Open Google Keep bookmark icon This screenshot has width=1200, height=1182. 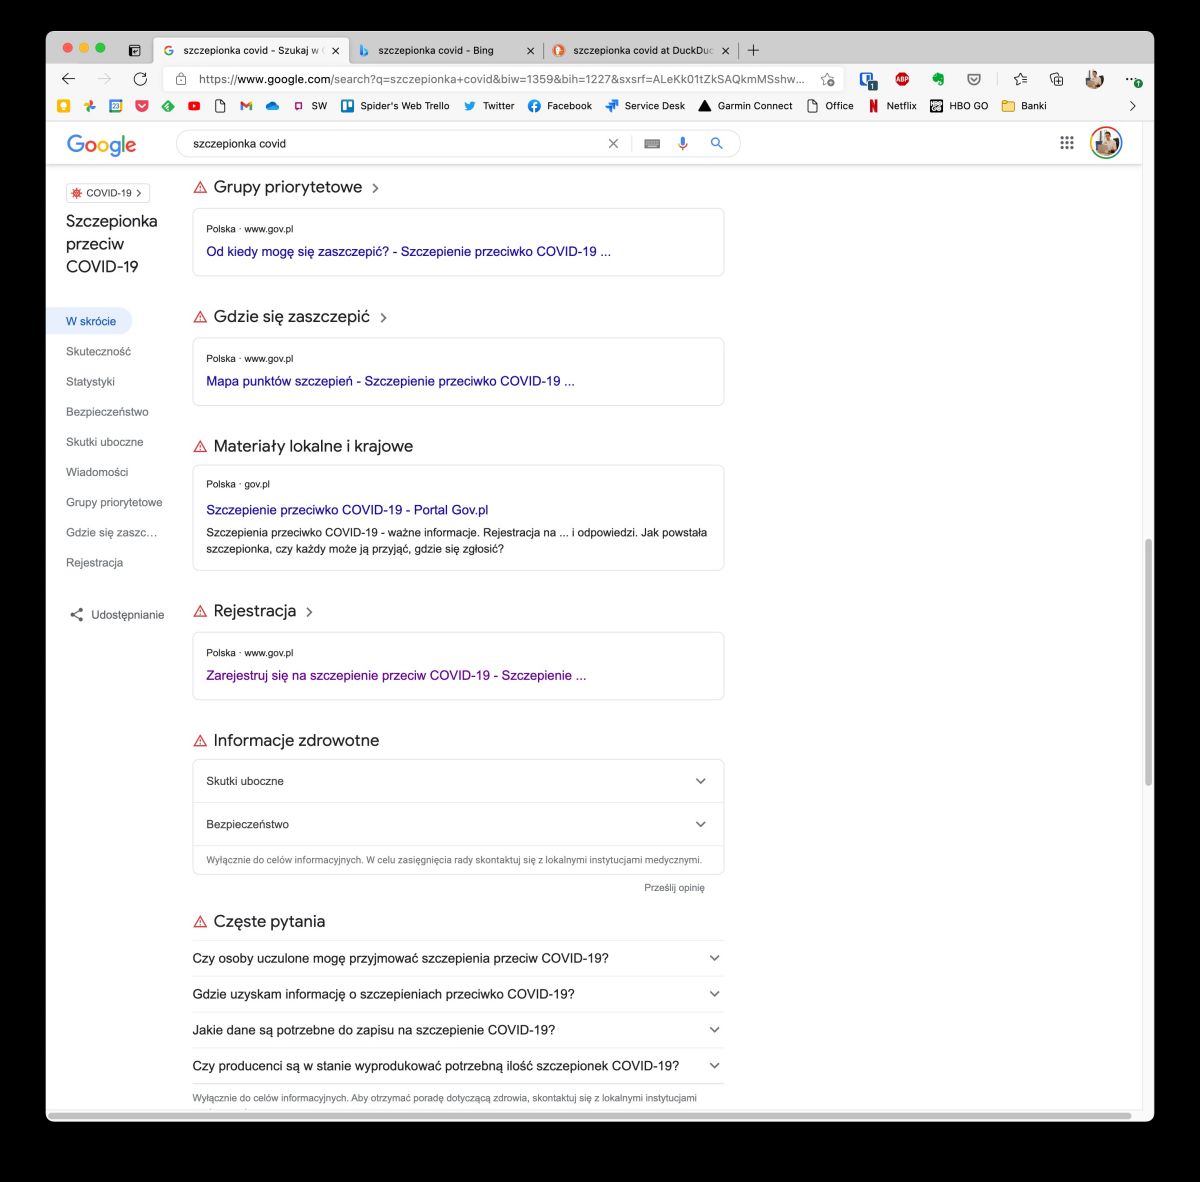pos(64,106)
